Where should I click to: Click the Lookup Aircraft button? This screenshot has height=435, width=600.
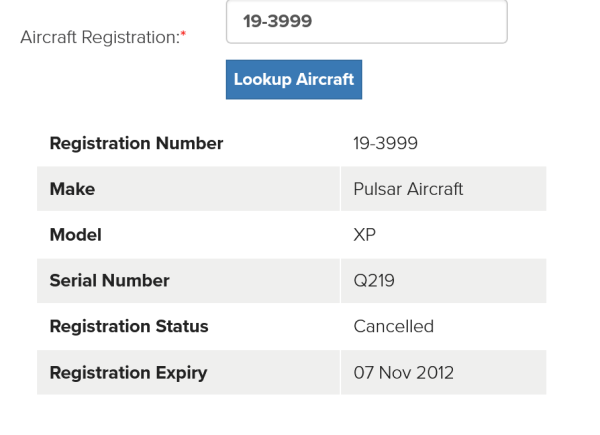tap(294, 80)
